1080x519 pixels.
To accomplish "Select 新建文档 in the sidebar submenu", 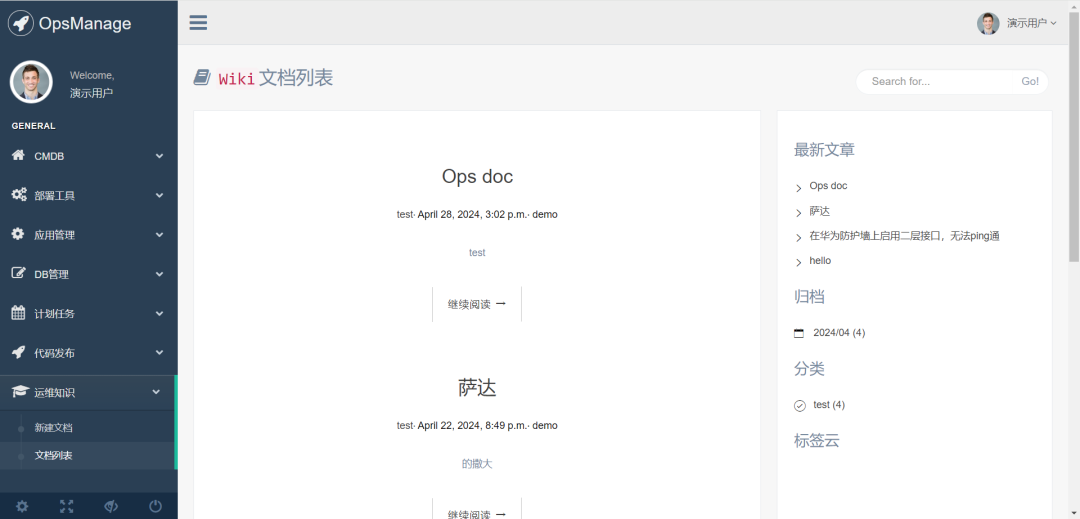I will (53, 428).
